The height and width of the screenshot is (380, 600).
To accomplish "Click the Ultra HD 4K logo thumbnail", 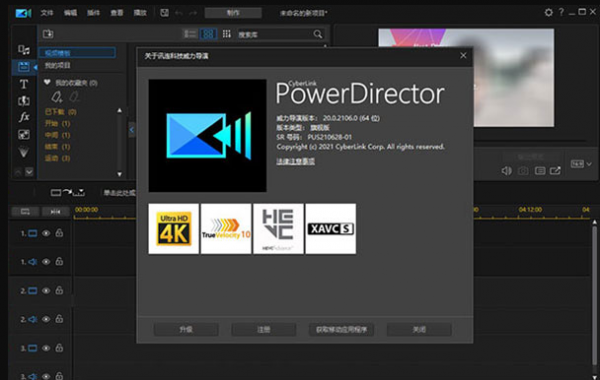I will (x=173, y=228).
